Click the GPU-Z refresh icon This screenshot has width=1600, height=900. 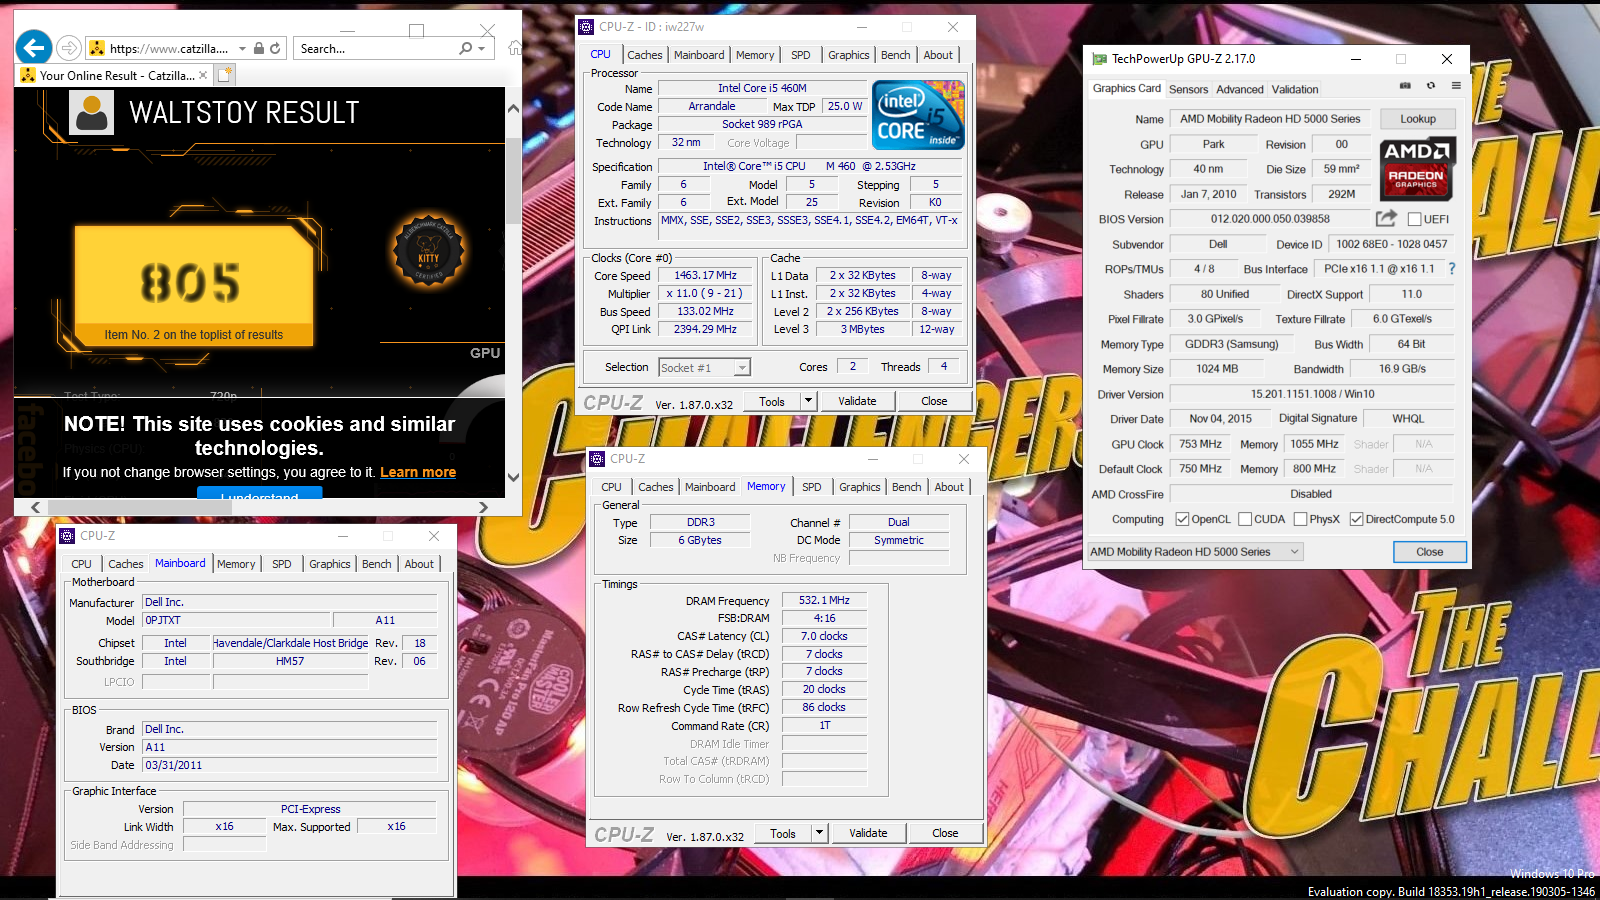[x=1431, y=86]
